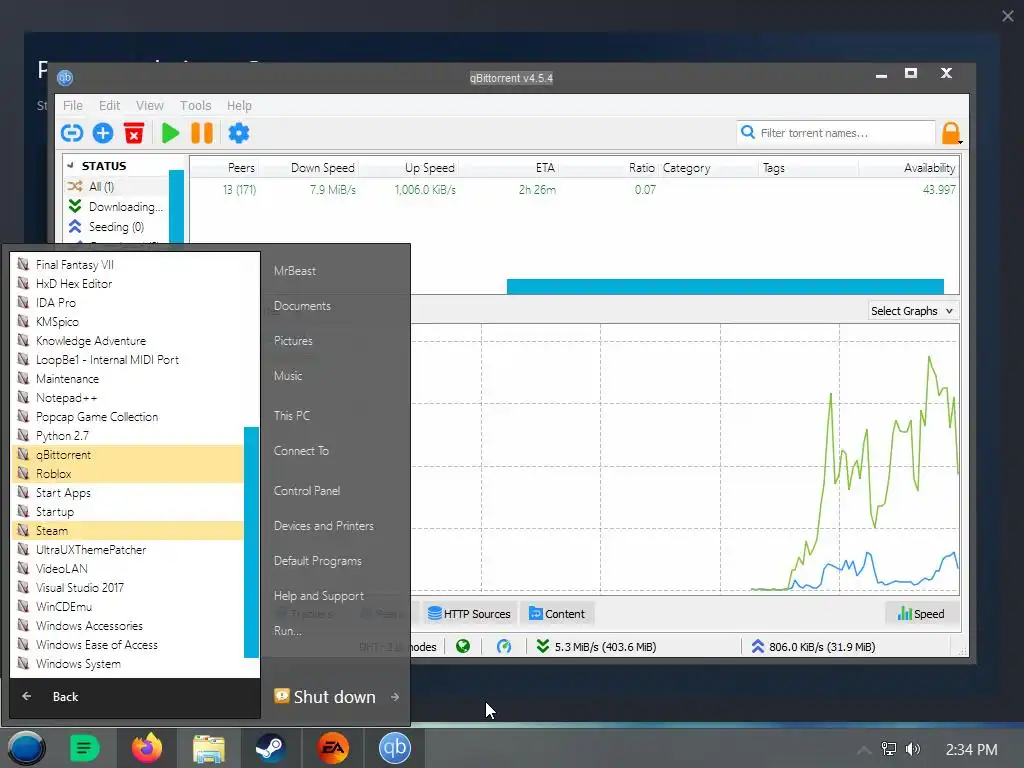The width and height of the screenshot is (1024, 768).
Task: Open MrBeast user folder link
Action: (295, 271)
